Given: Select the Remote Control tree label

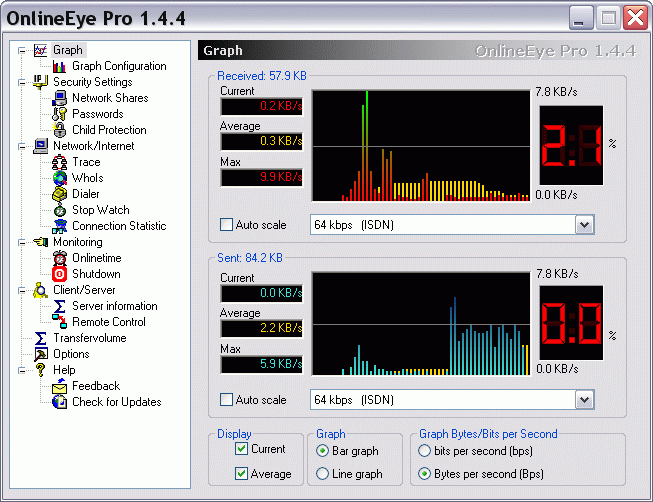Looking at the screenshot, I should tap(109, 322).
